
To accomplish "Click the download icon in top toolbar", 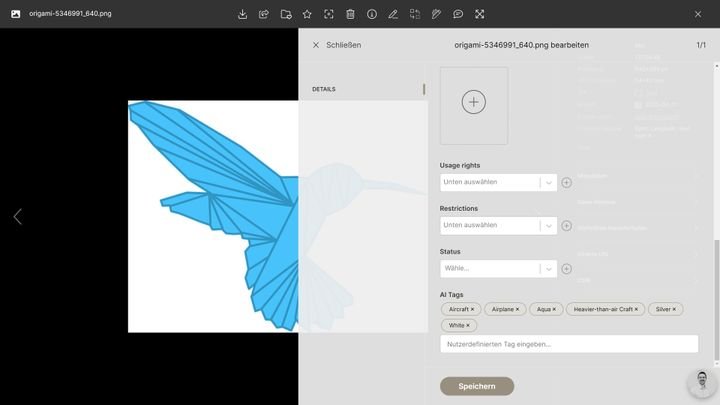I will coord(242,14).
